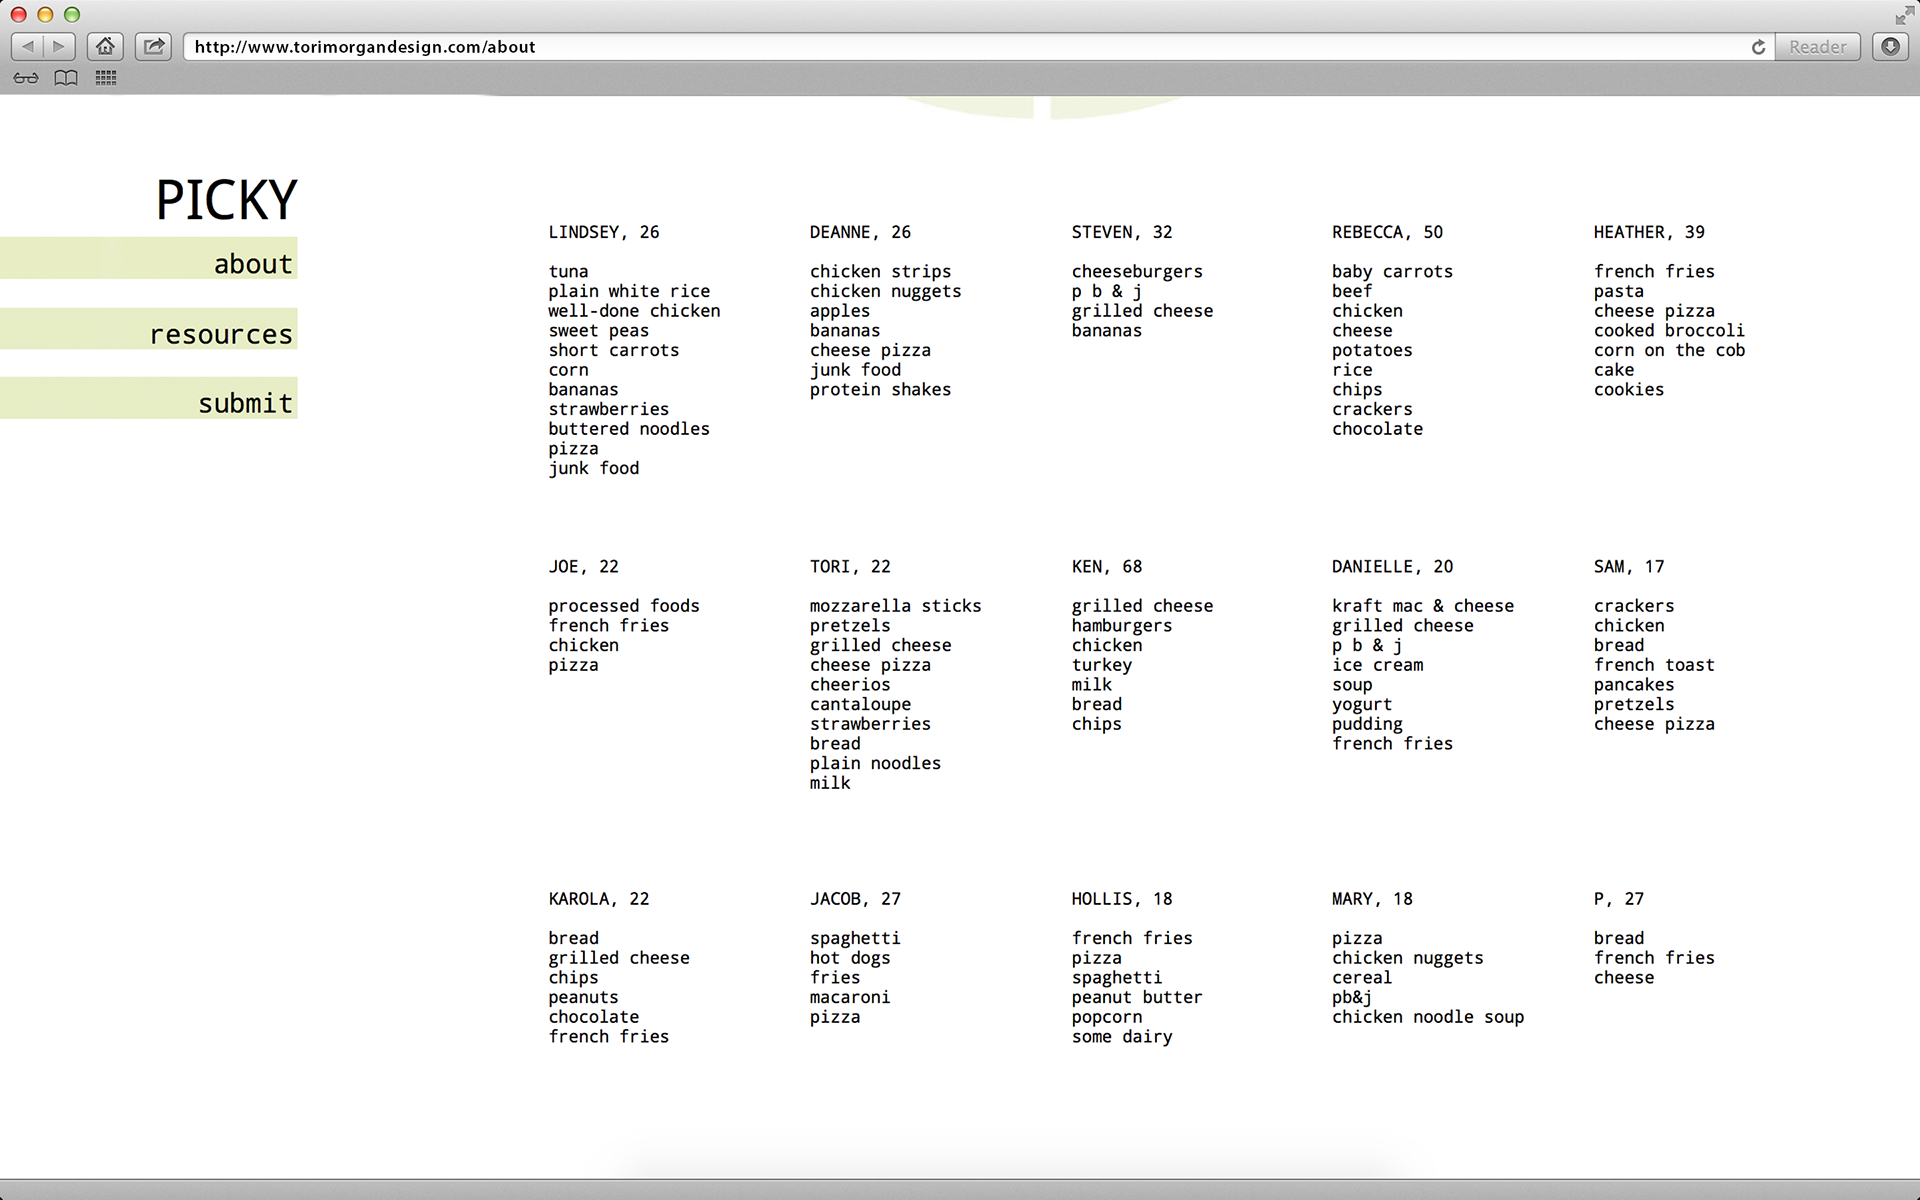Viewport: 1920px width, 1200px height.
Task: Open the Reading List glasses icon
Action: pos(26,78)
